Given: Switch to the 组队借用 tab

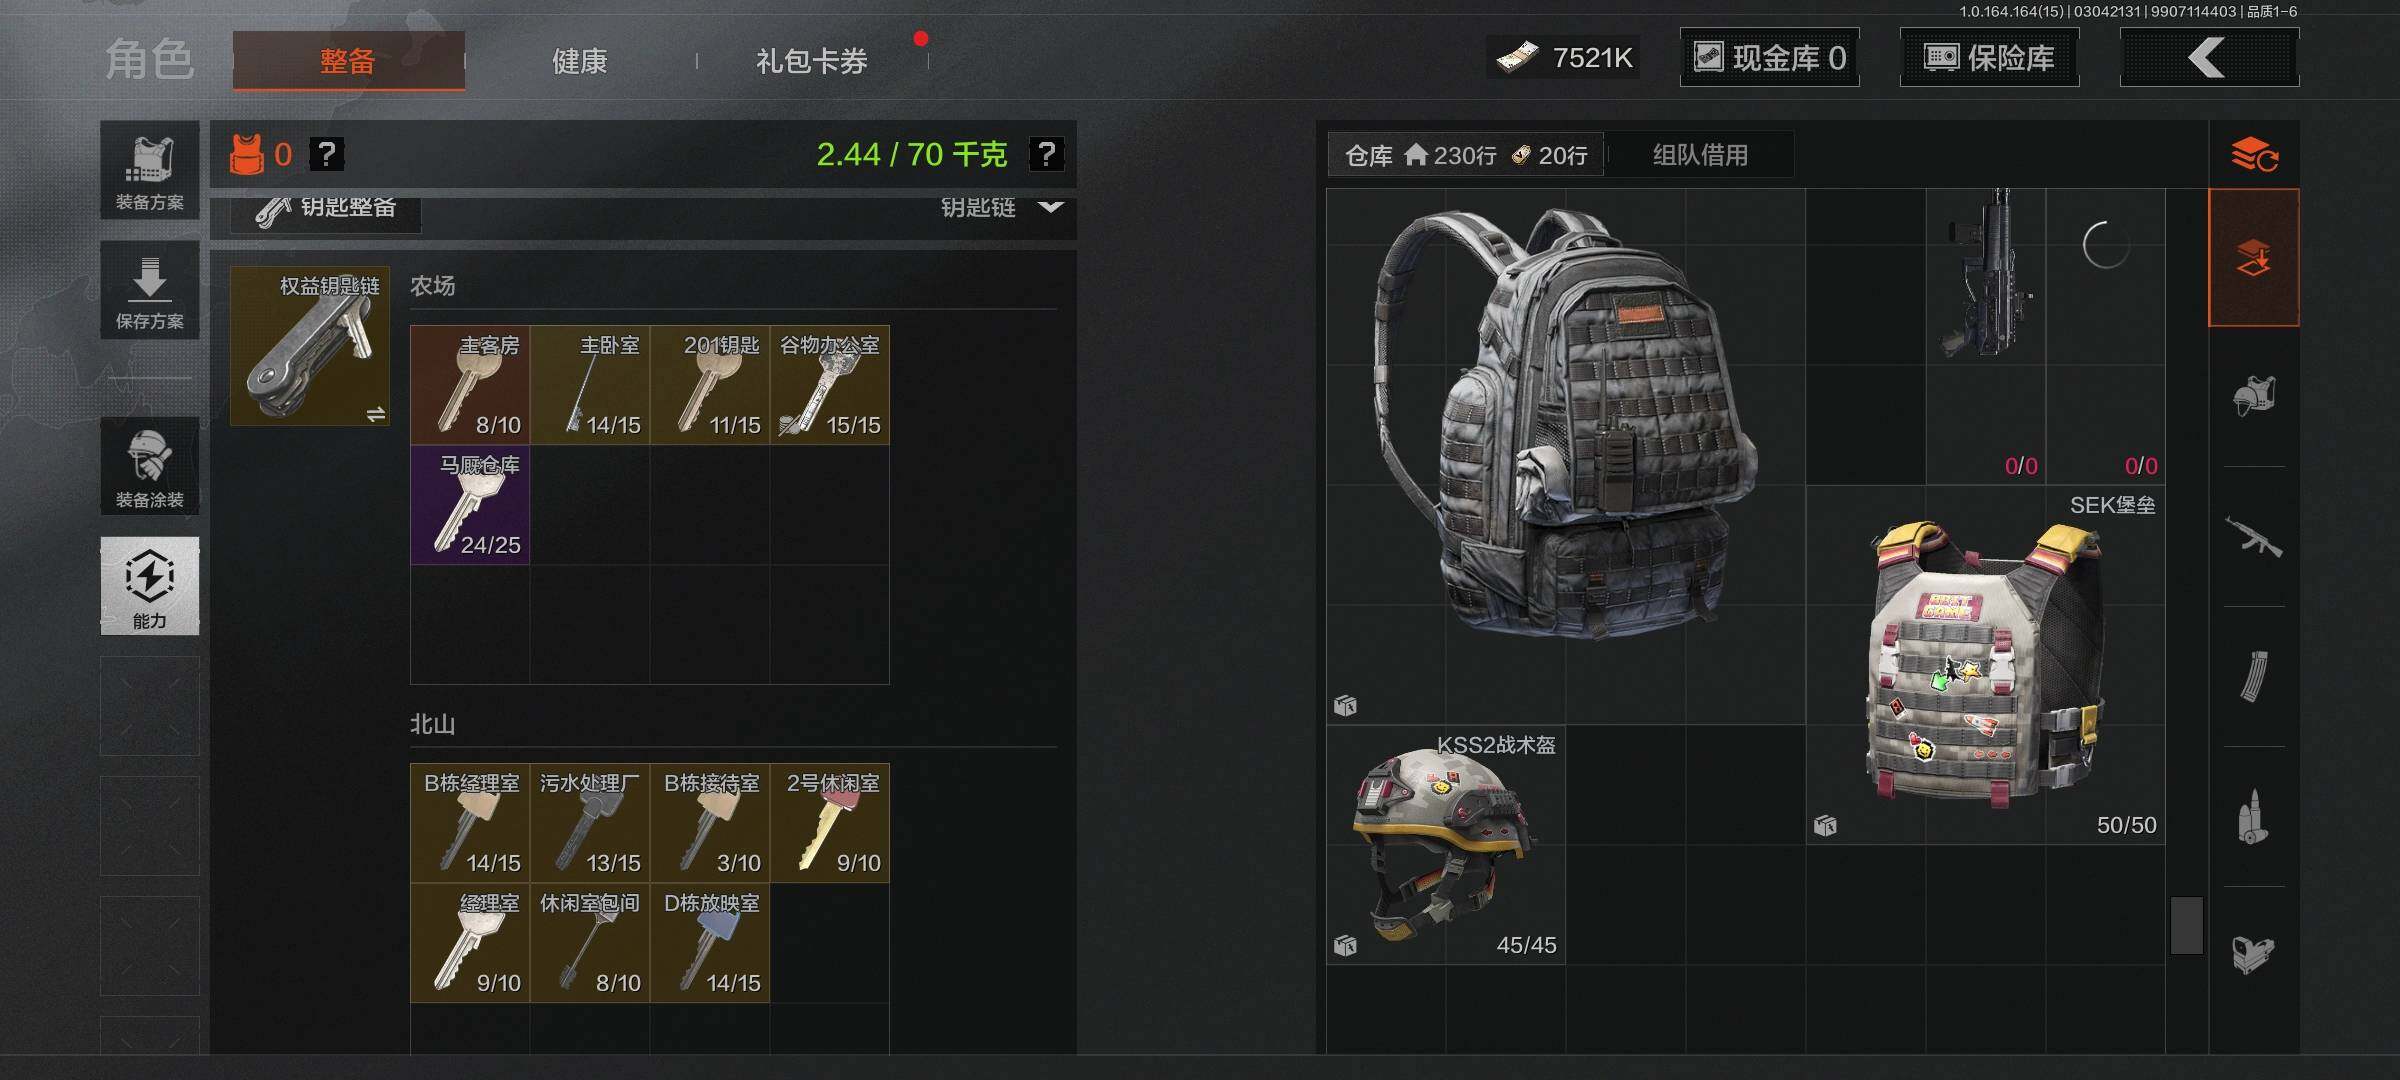Looking at the screenshot, I should [x=1700, y=155].
